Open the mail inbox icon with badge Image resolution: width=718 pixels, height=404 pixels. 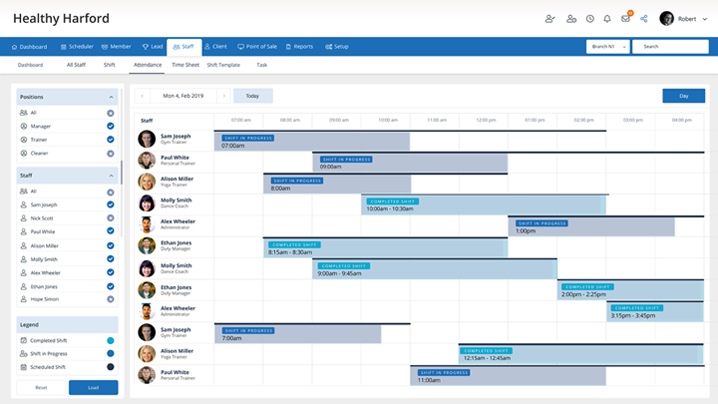pos(626,18)
